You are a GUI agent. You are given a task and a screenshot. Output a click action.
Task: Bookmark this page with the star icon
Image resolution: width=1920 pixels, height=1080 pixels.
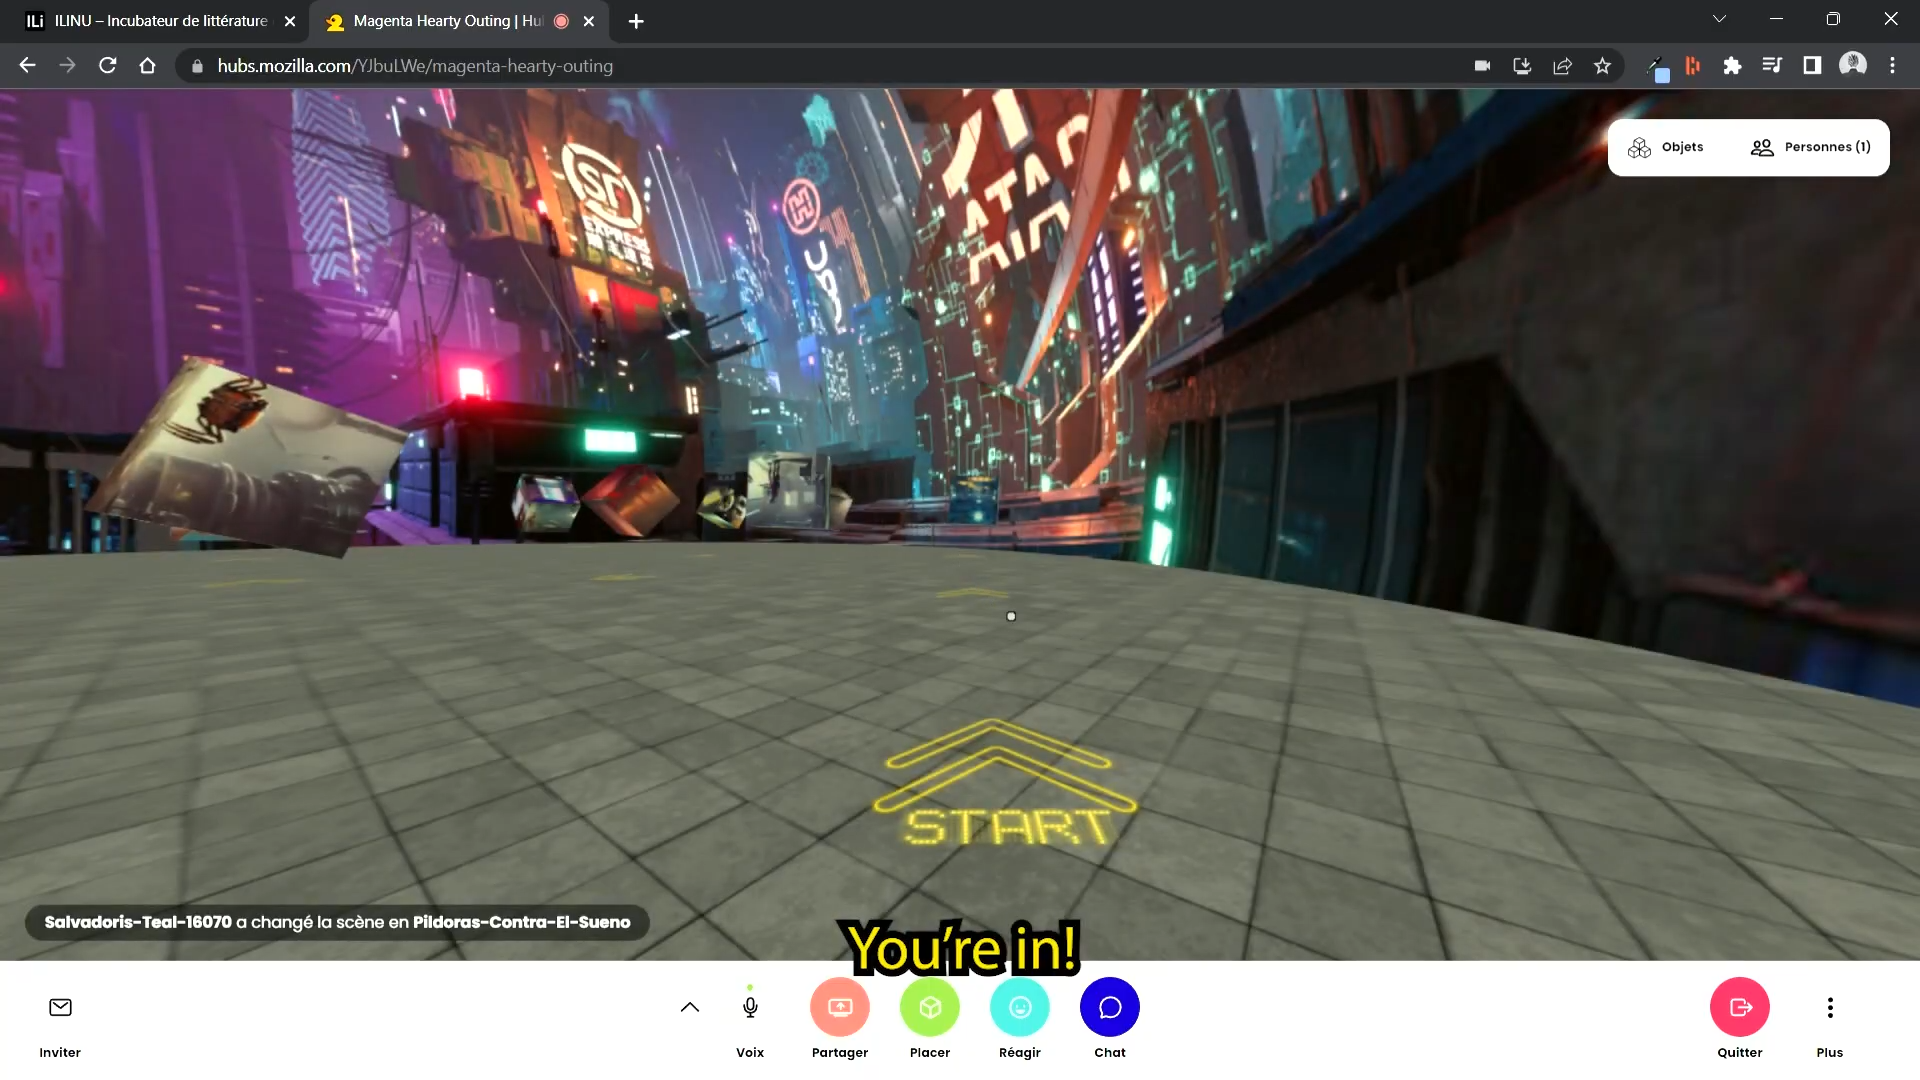1603,66
